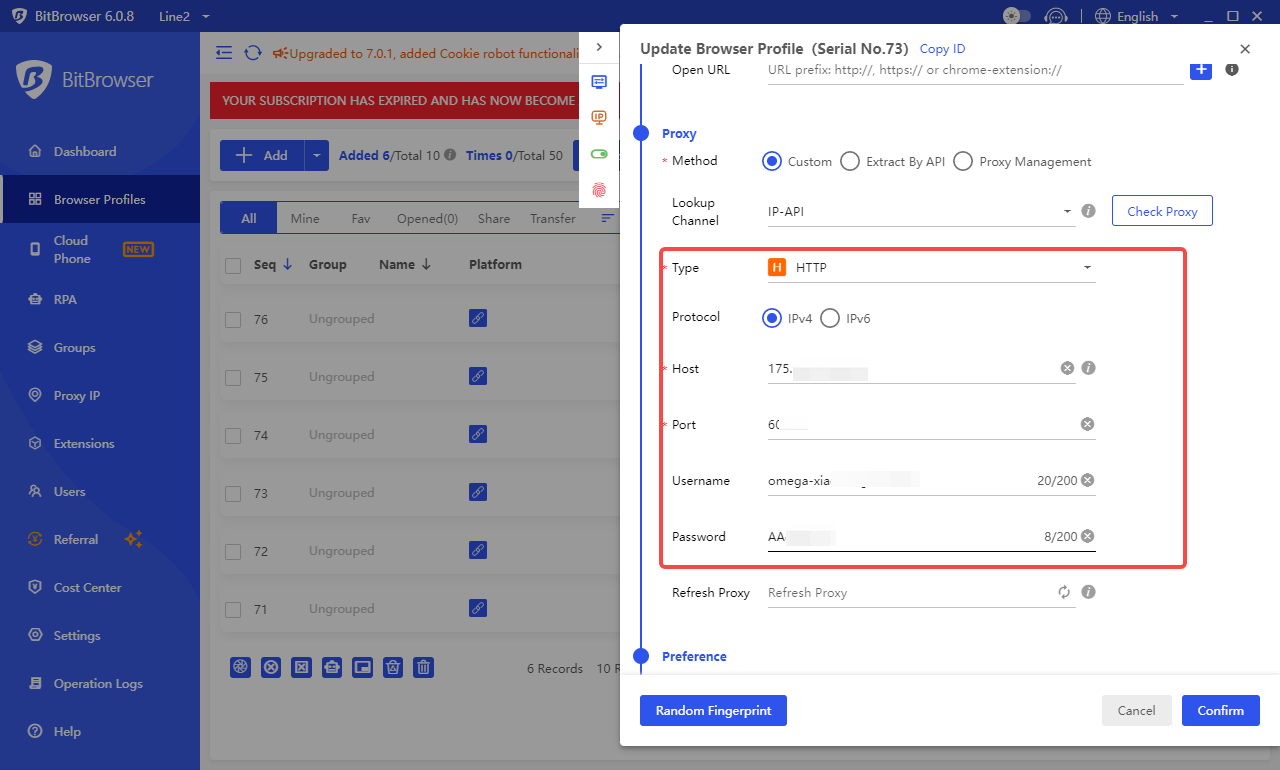
Task: Expand side strip with the arrow icon
Action: [599, 47]
